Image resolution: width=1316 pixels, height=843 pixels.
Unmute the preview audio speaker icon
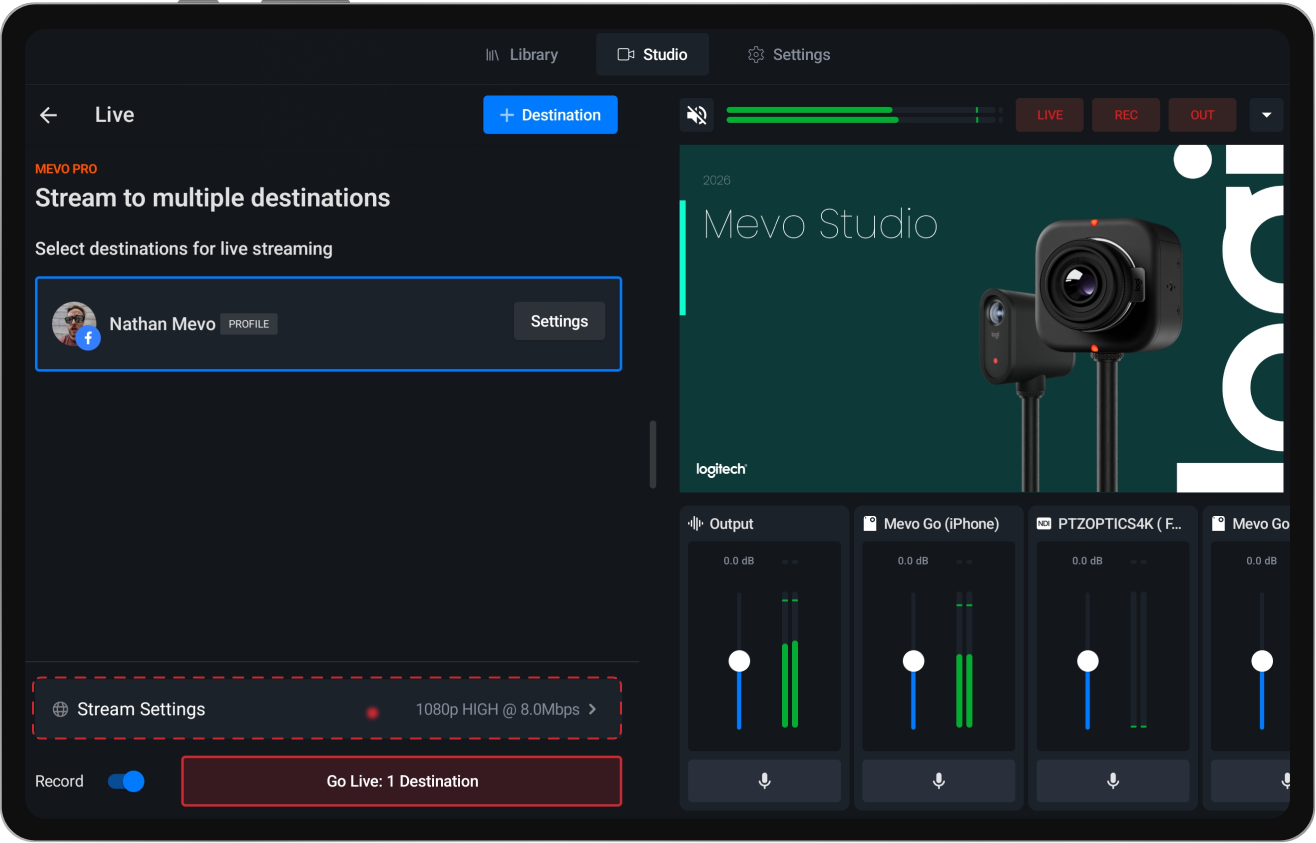pos(696,114)
